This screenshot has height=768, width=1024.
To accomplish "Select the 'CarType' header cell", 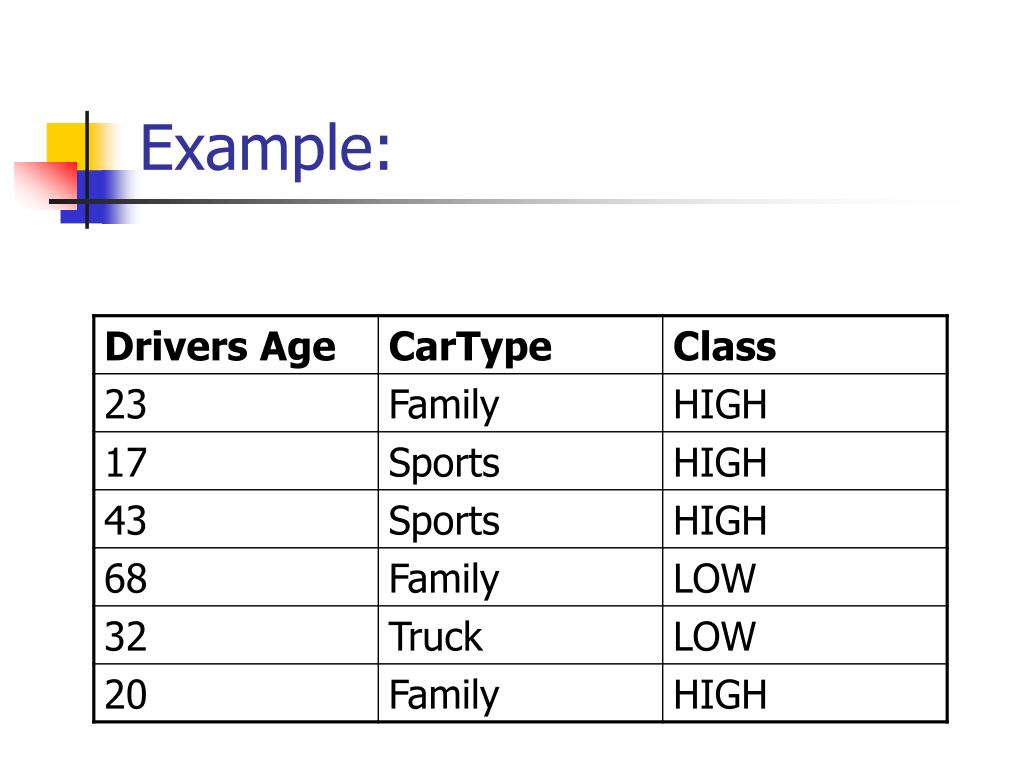I will coord(520,345).
